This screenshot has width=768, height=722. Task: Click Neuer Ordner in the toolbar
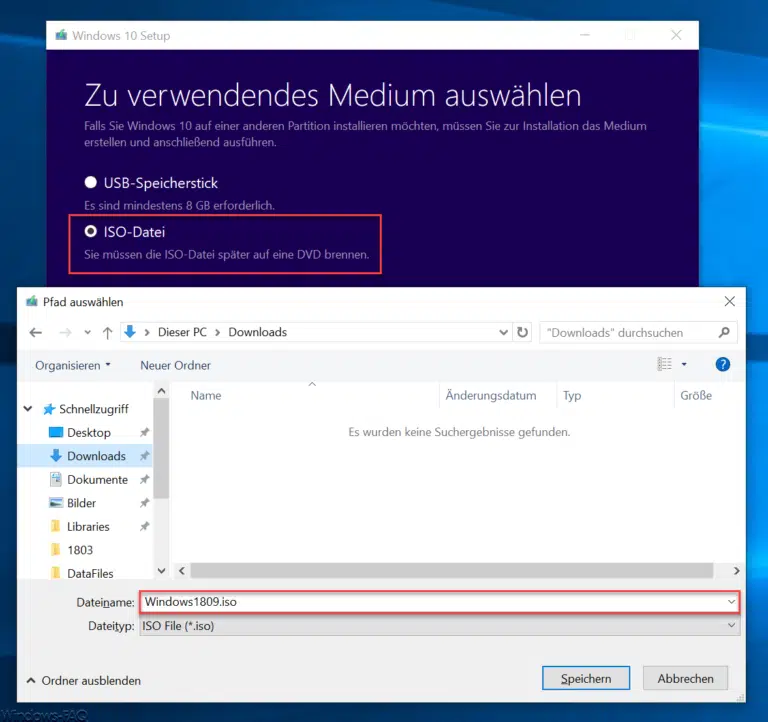(175, 365)
